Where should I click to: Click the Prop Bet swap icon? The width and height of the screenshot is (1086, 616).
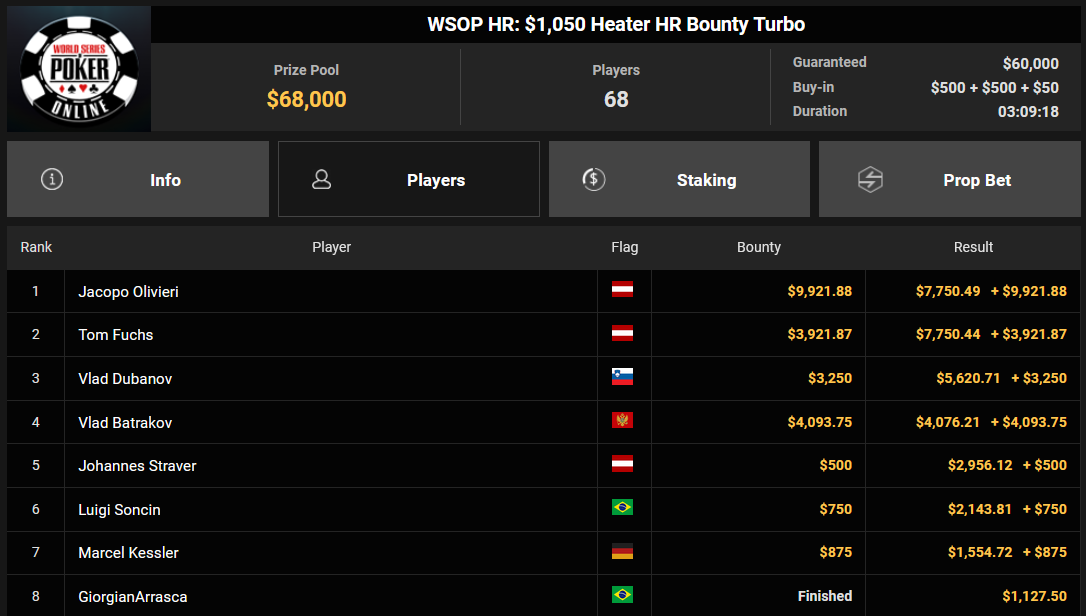(x=870, y=179)
